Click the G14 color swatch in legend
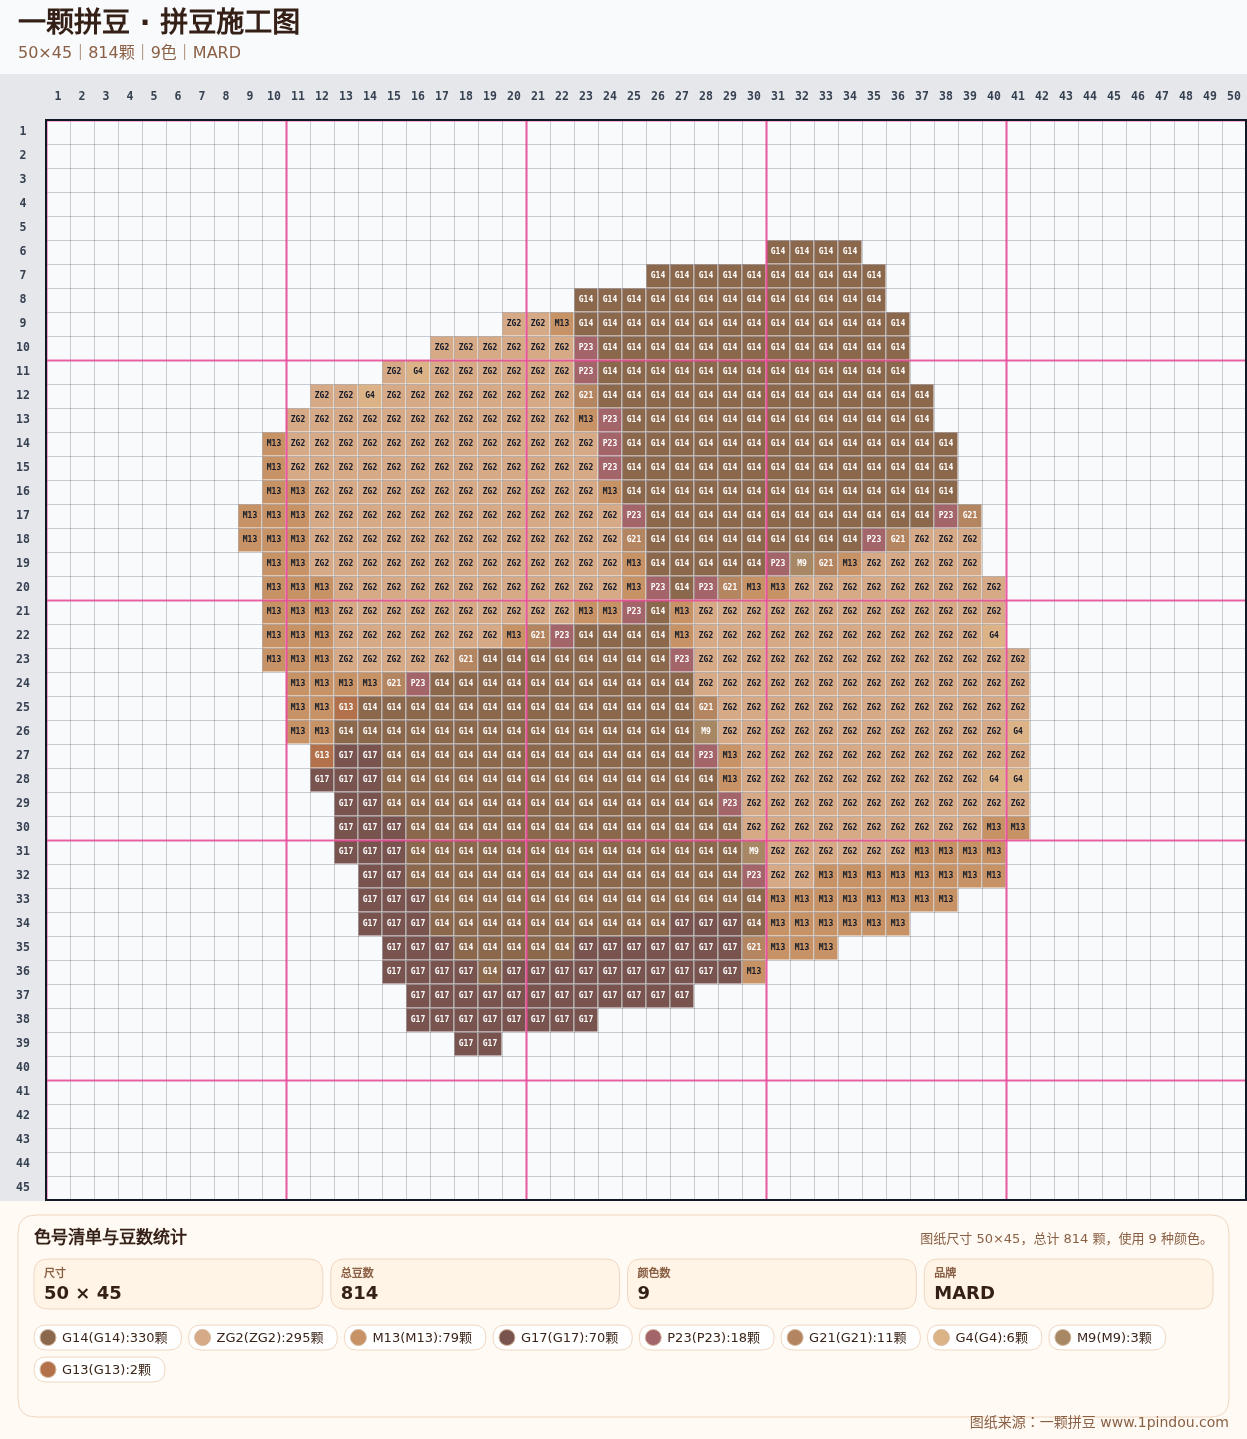Image resolution: width=1247 pixels, height=1439 pixels. click(48, 1338)
